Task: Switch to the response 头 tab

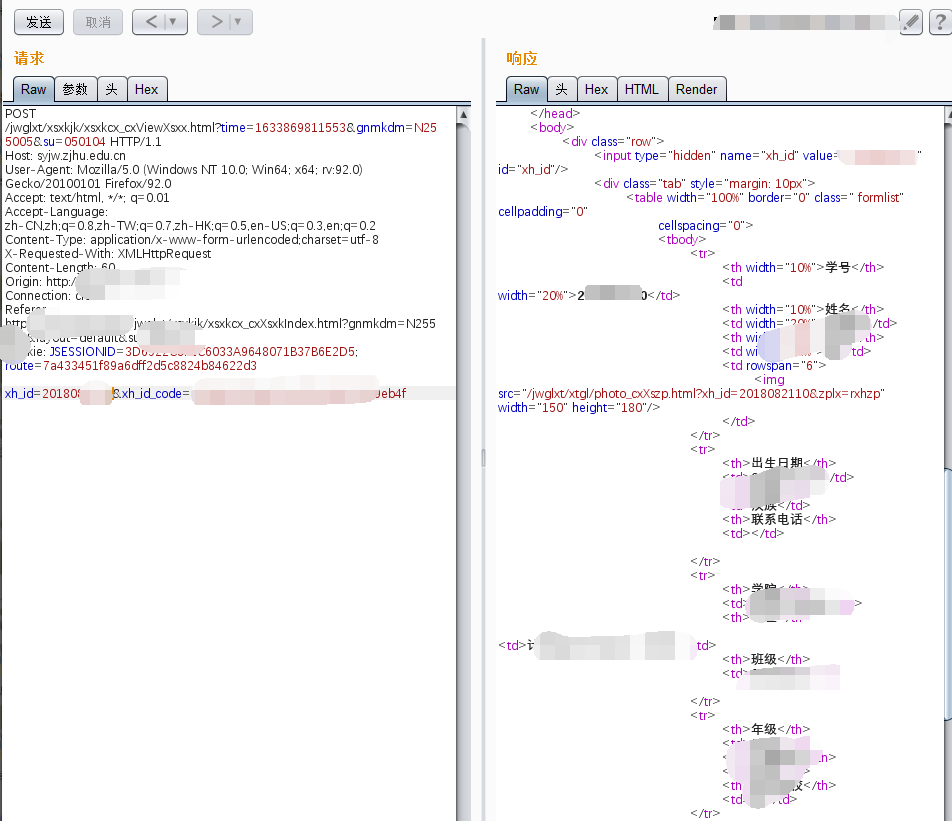Action: 562,89
